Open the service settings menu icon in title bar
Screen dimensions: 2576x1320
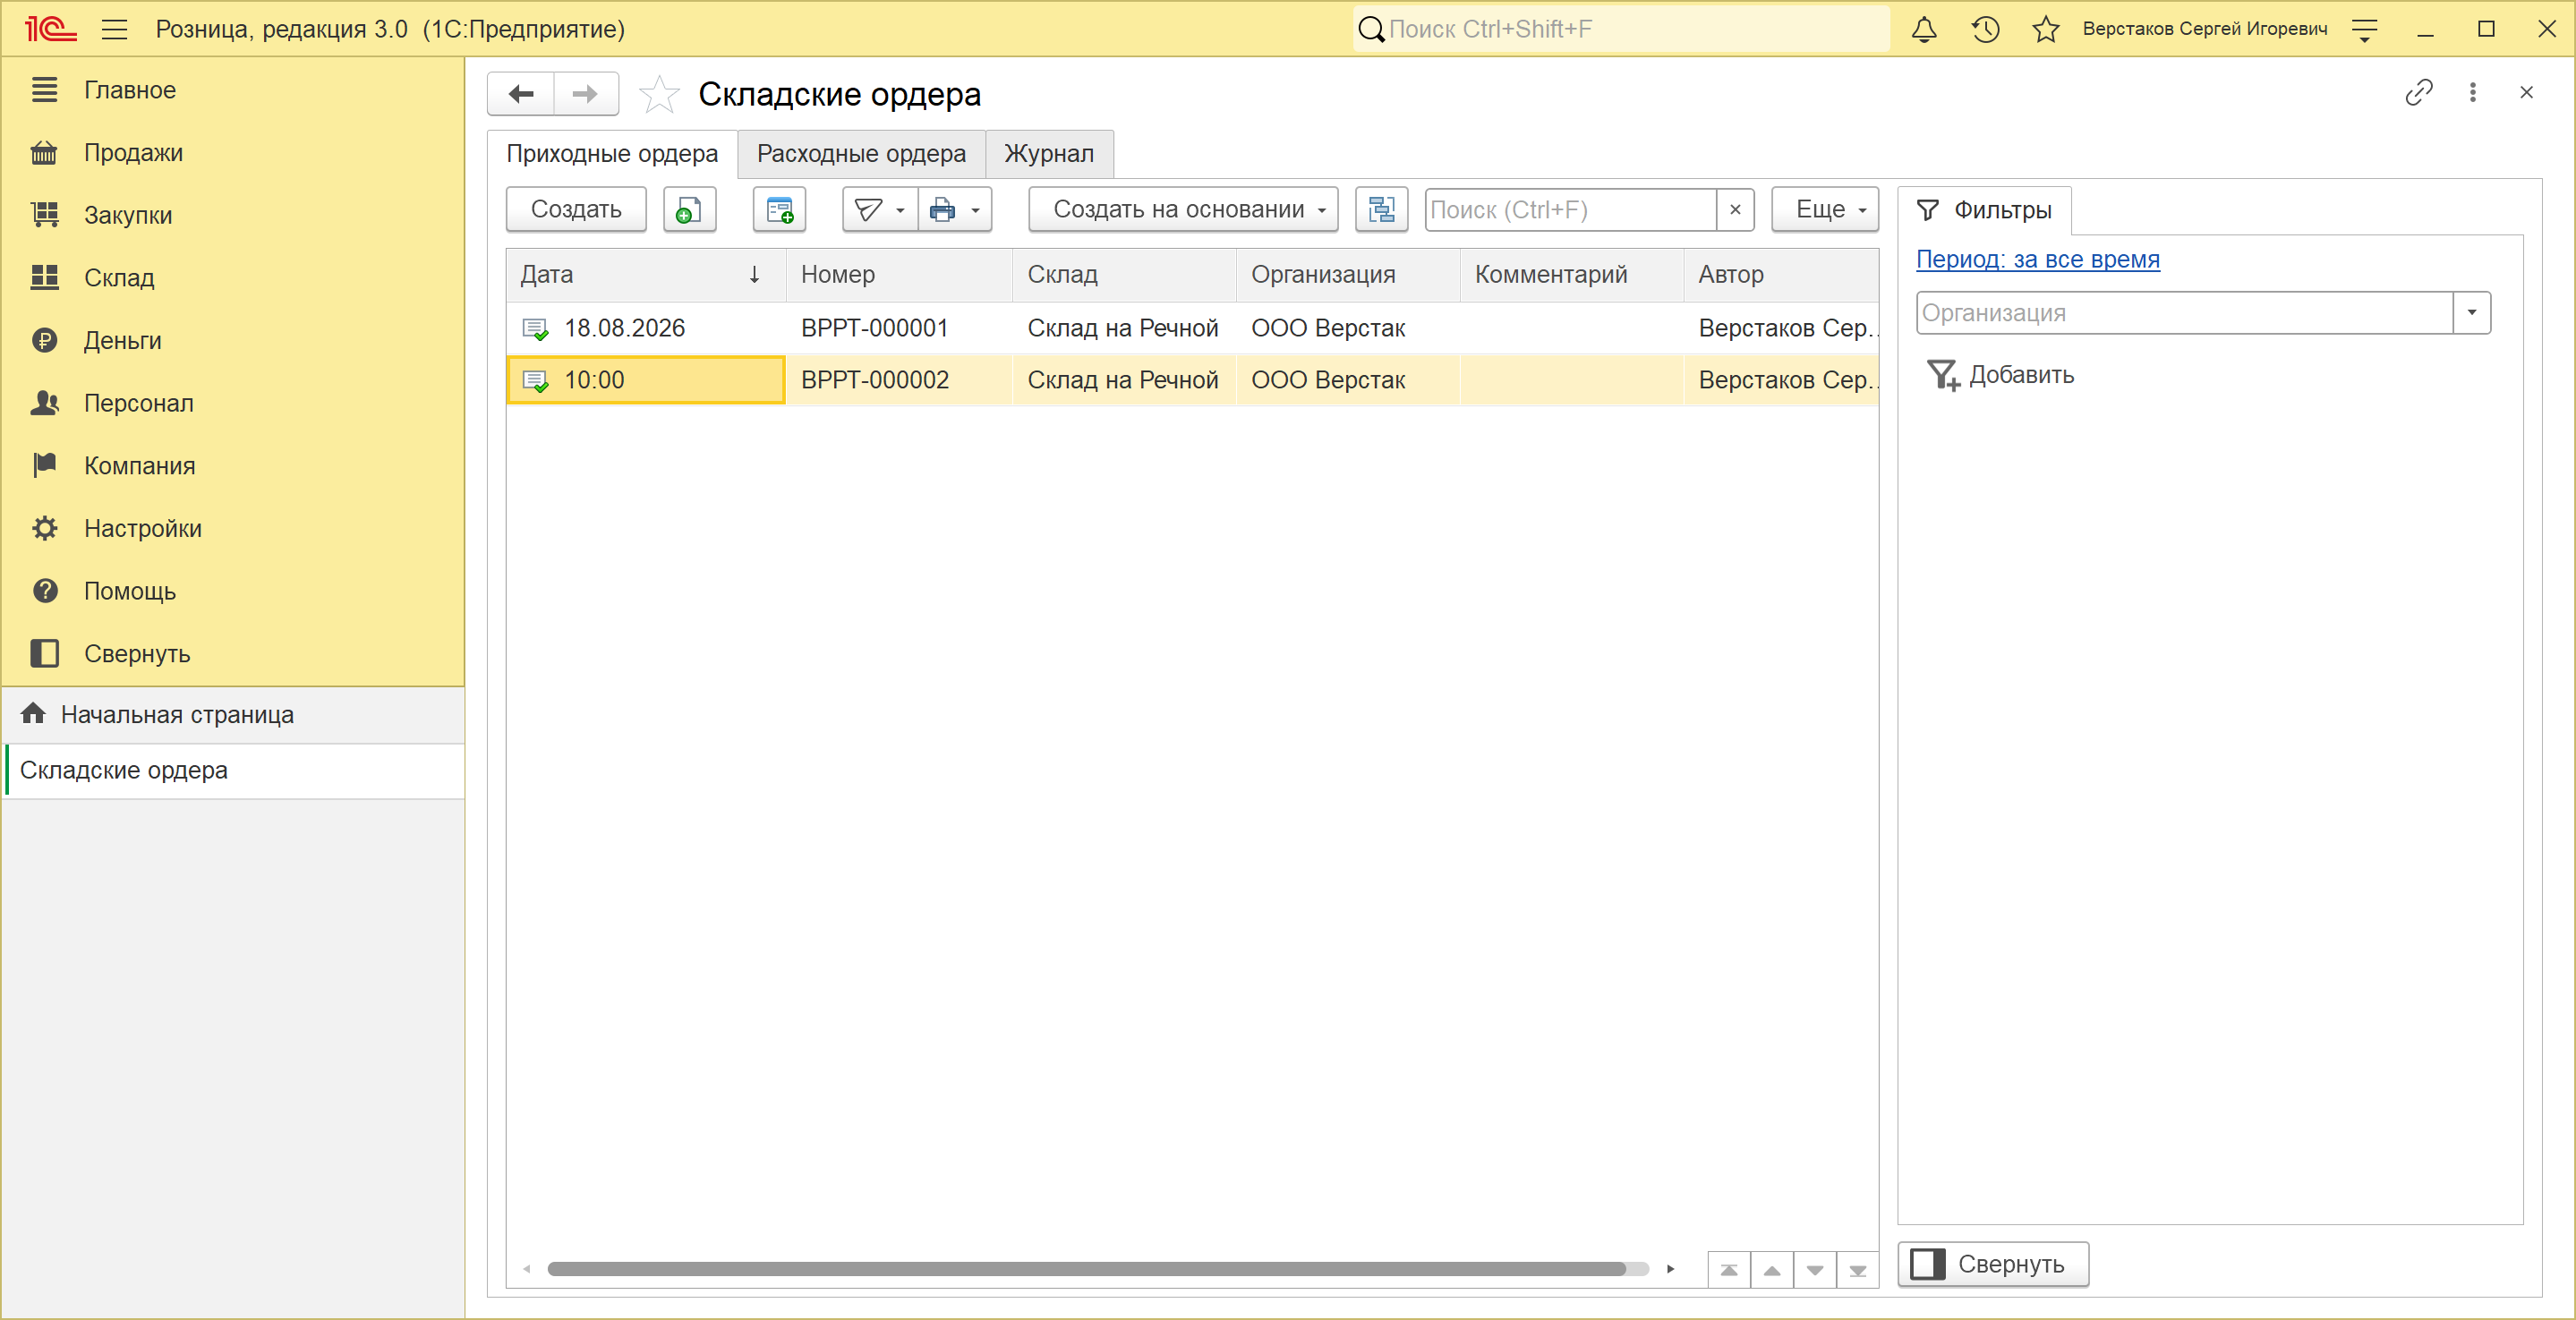(2364, 29)
